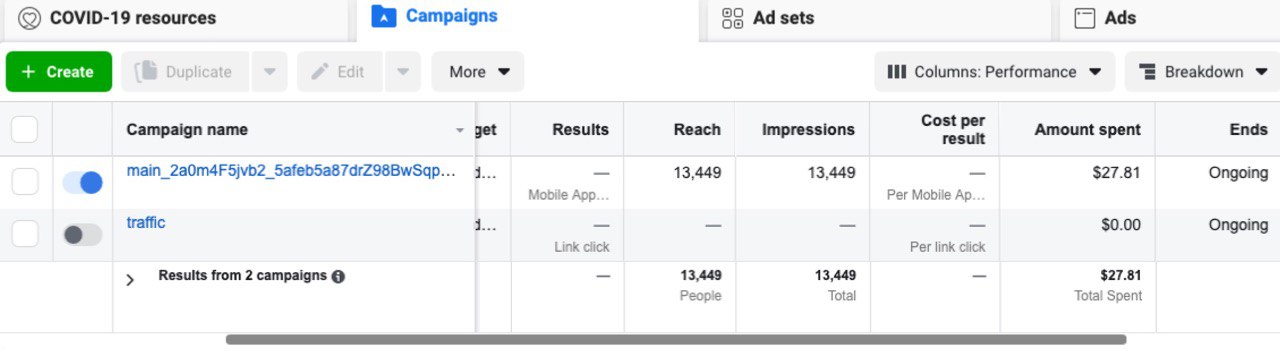Open the traffic campaign link
This screenshot has width=1280, height=363.
pos(146,223)
